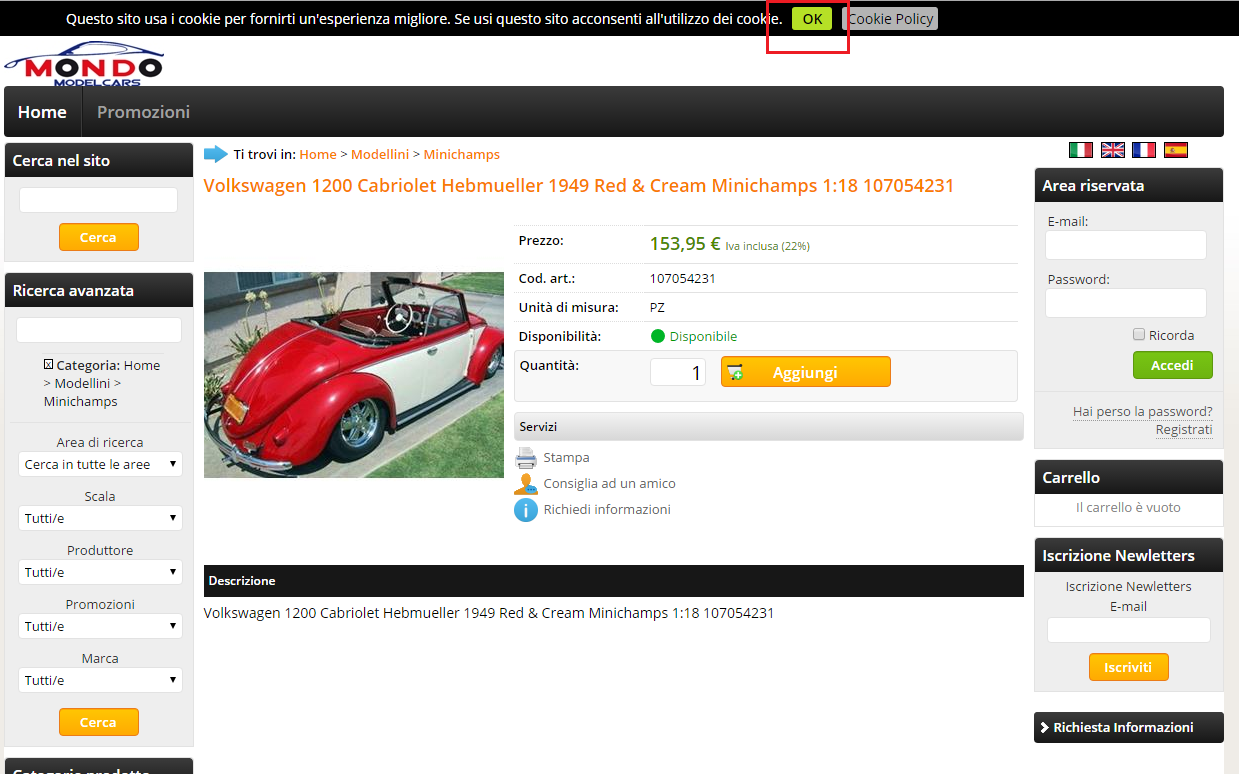
Task: Expand the Richiesta Informazioni panel
Action: coord(1128,727)
